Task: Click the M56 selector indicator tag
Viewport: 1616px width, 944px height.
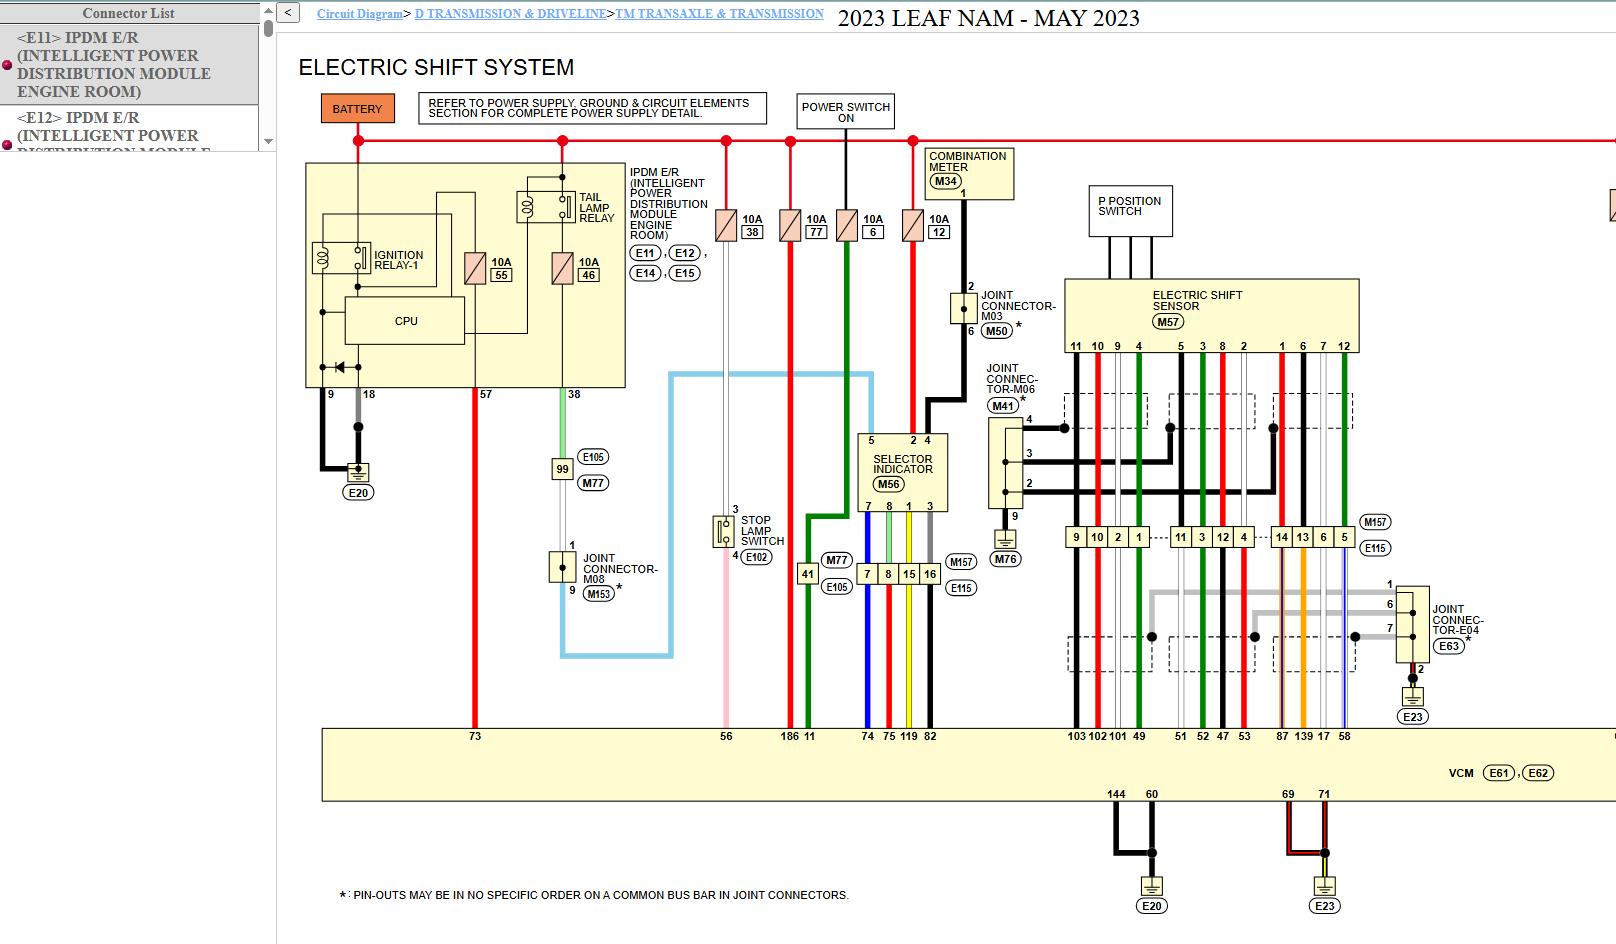Action: pos(888,484)
